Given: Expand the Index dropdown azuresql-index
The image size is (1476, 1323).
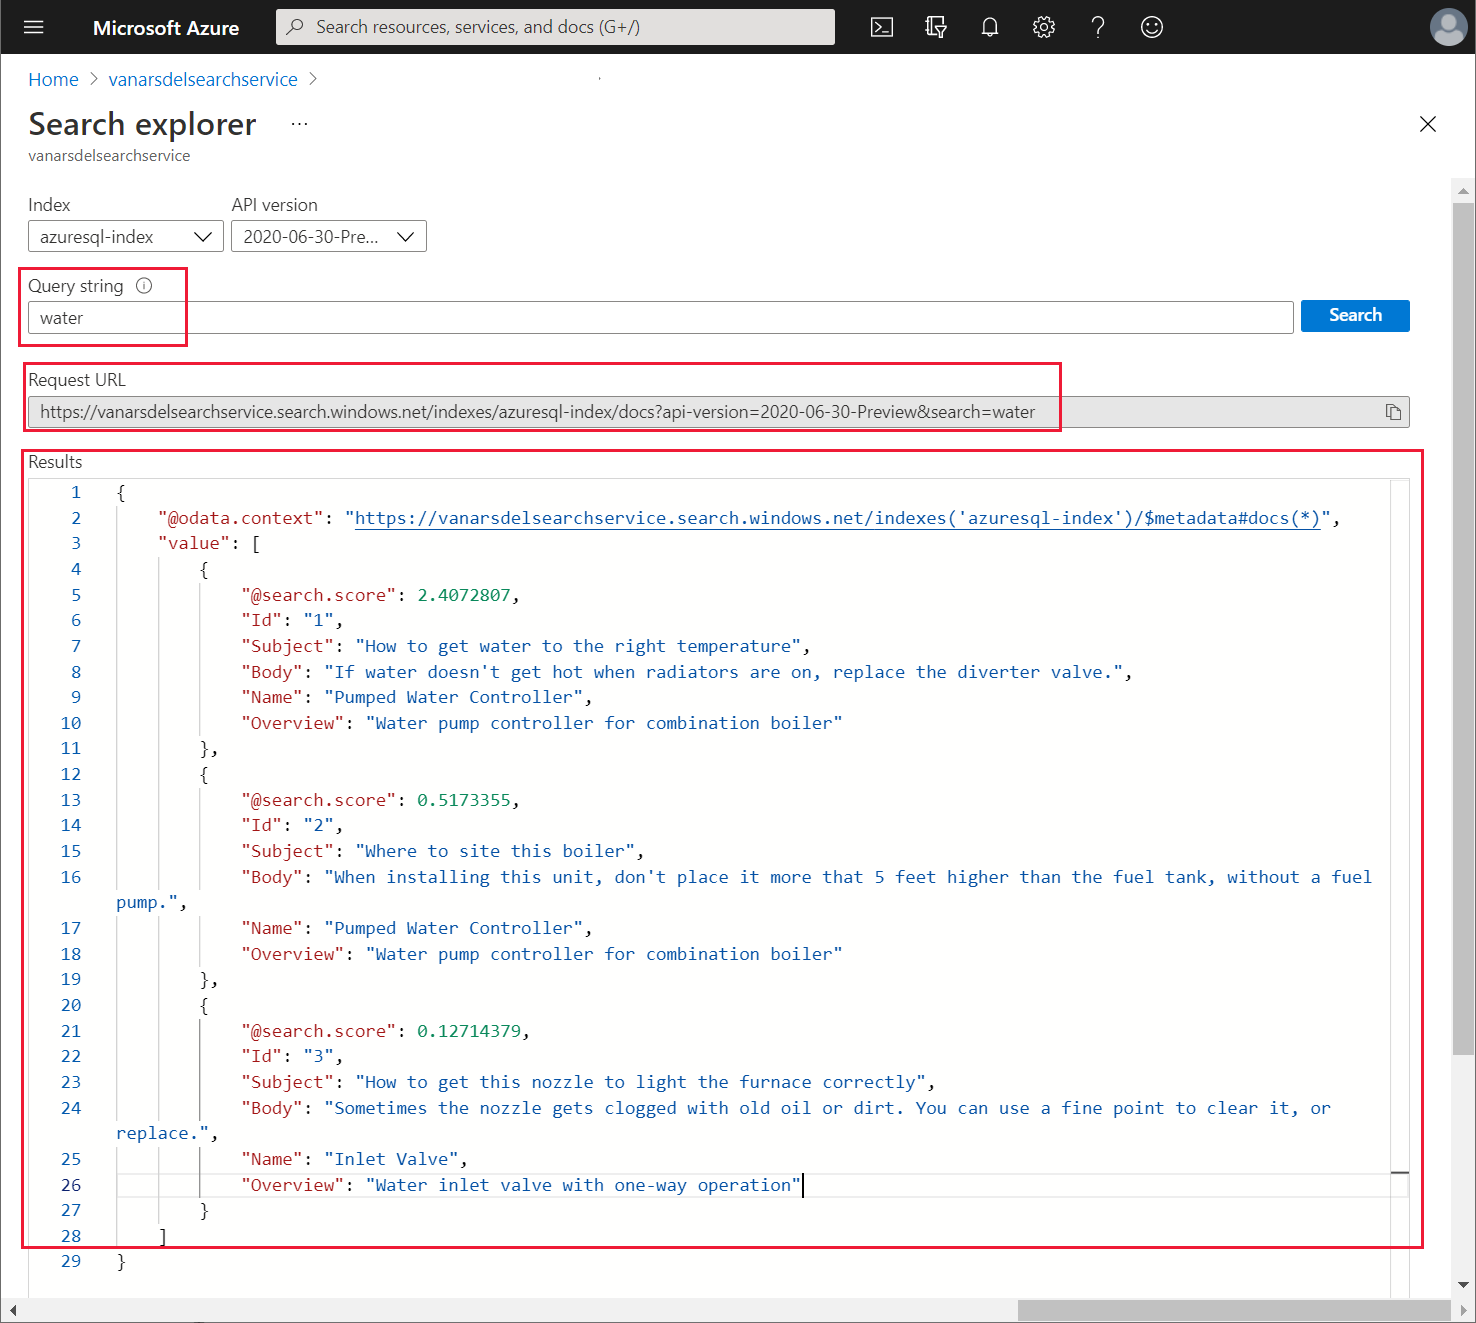Looking at the screenshot, I should pyautogui.click(x=126, y=237).
